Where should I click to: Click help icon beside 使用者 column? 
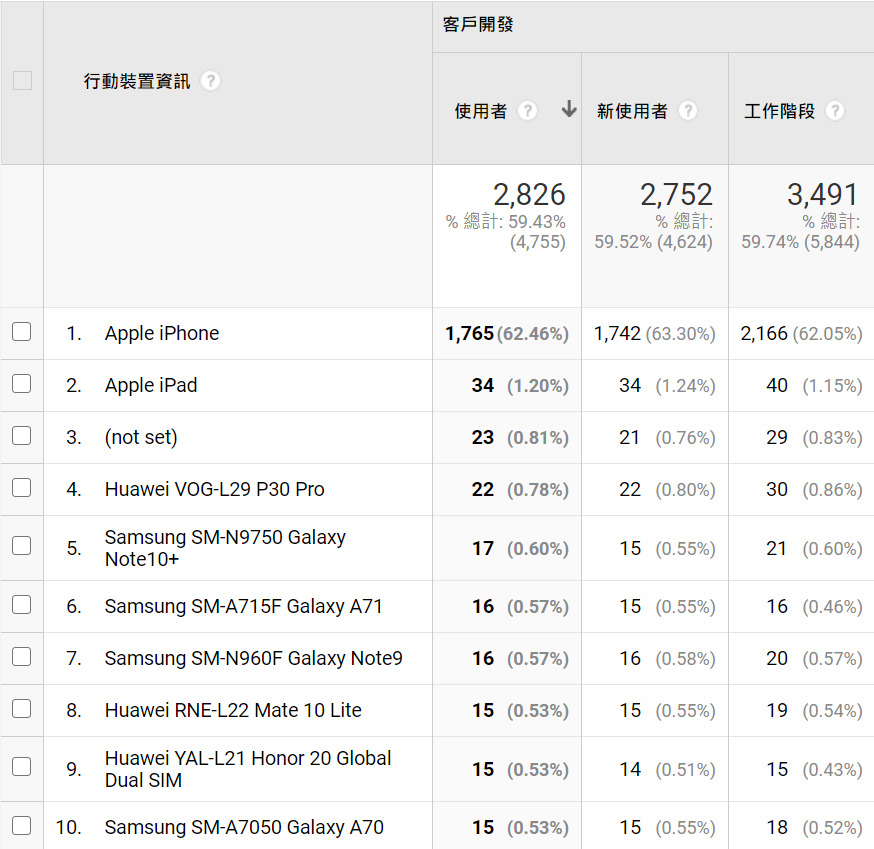tap(527, 111)
